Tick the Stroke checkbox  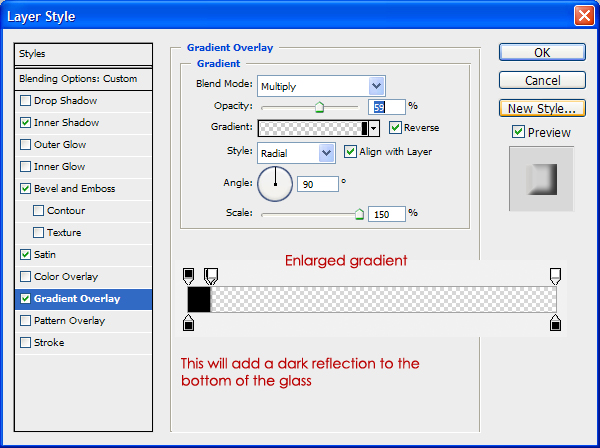coord(25,343)
